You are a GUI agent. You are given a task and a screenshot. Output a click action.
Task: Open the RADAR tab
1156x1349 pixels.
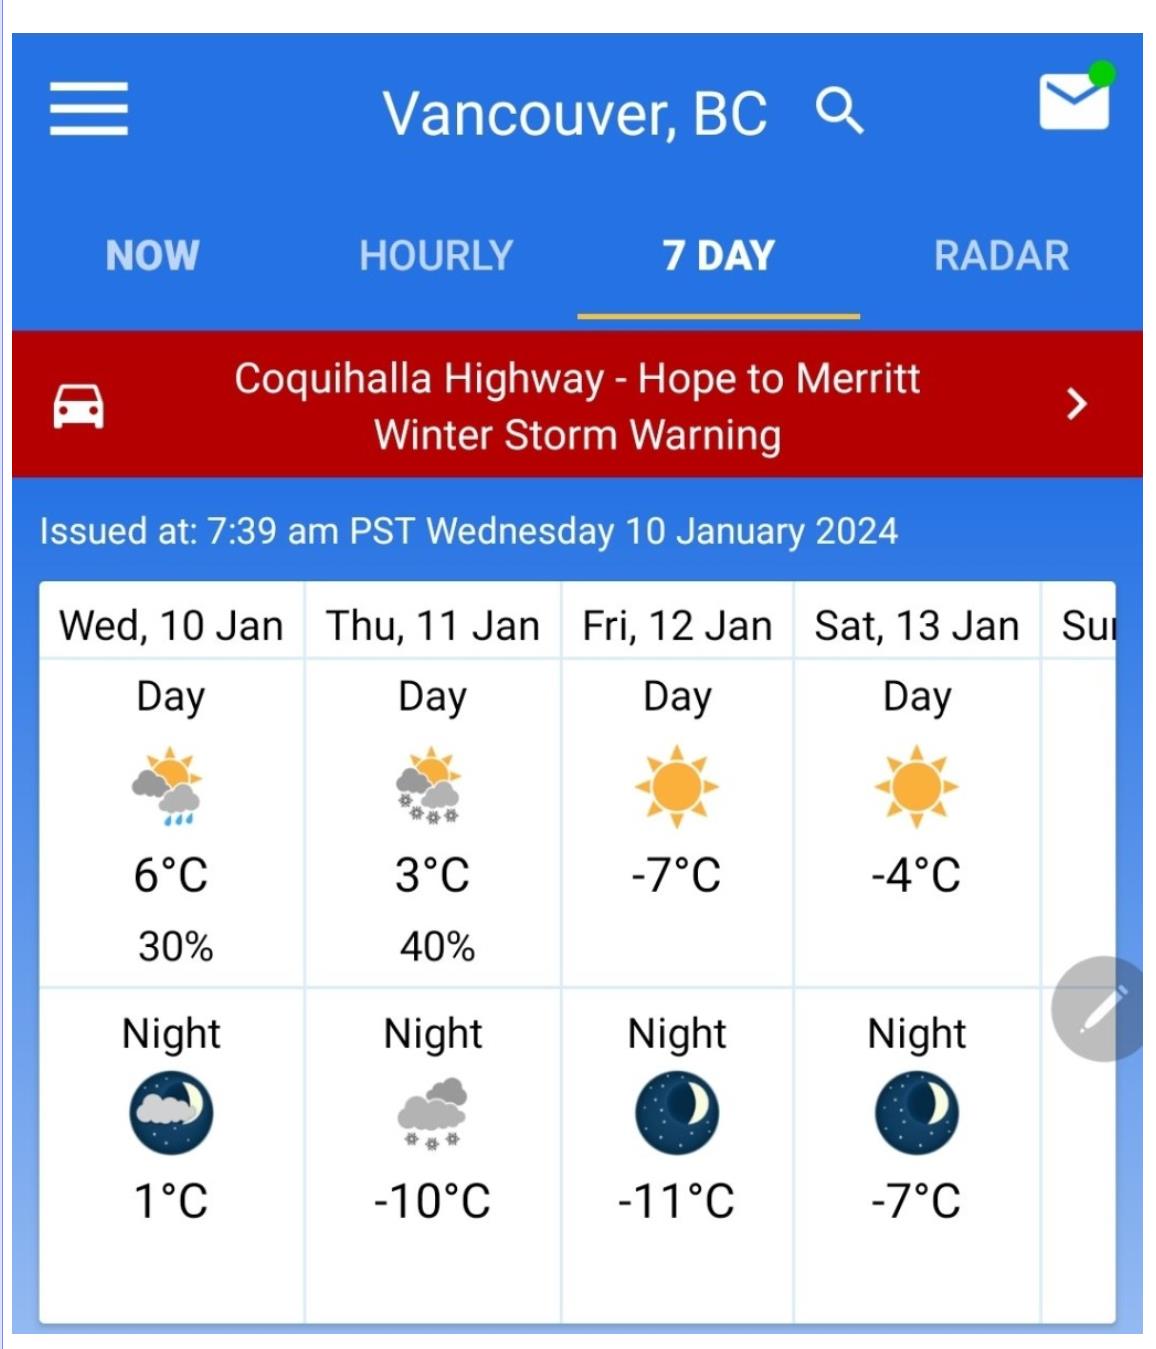coord(1001,255)
